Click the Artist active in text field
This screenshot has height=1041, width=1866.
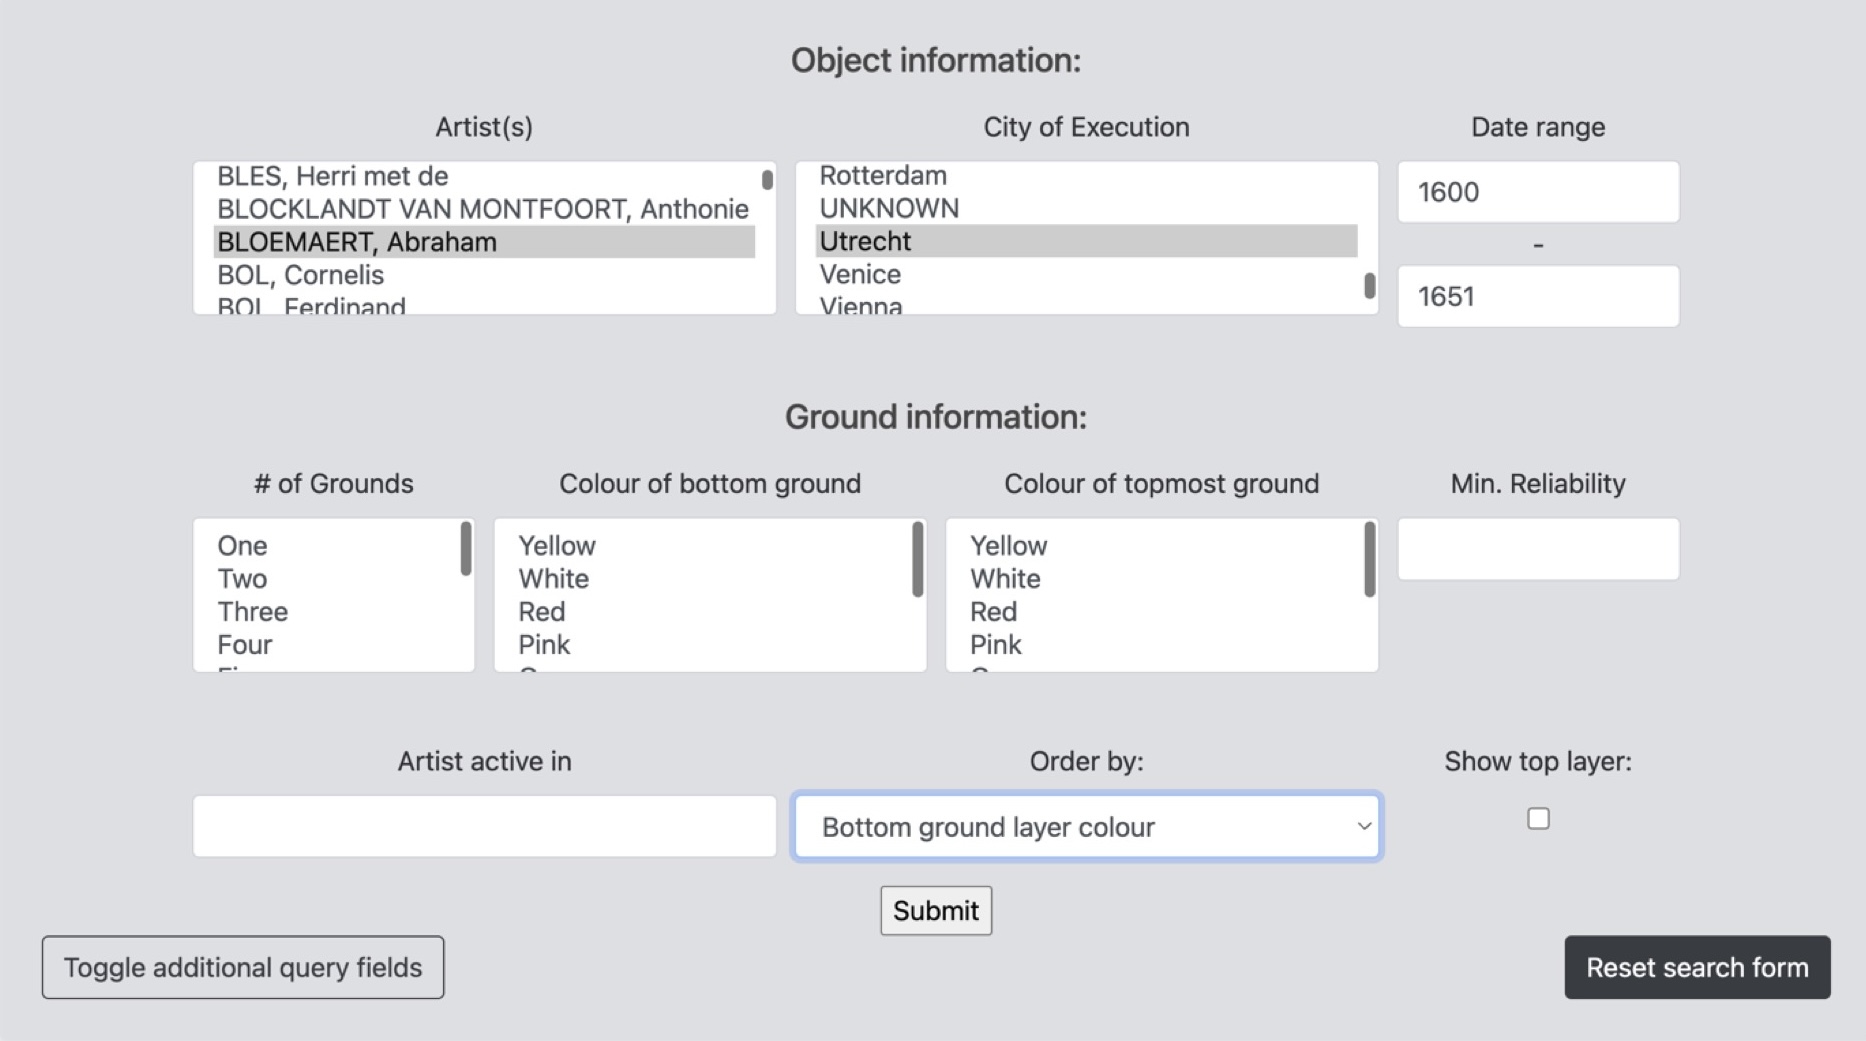(x=484, y=826)
